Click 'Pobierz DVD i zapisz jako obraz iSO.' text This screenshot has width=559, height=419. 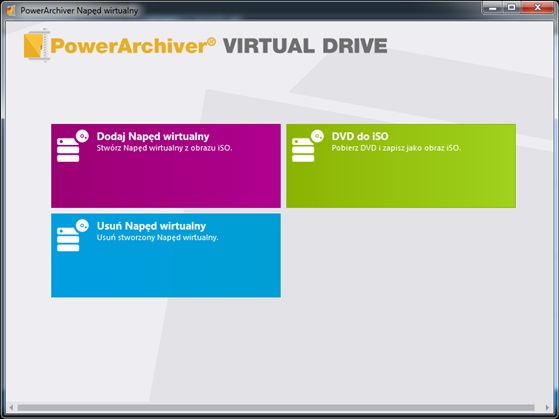[396, 148]
